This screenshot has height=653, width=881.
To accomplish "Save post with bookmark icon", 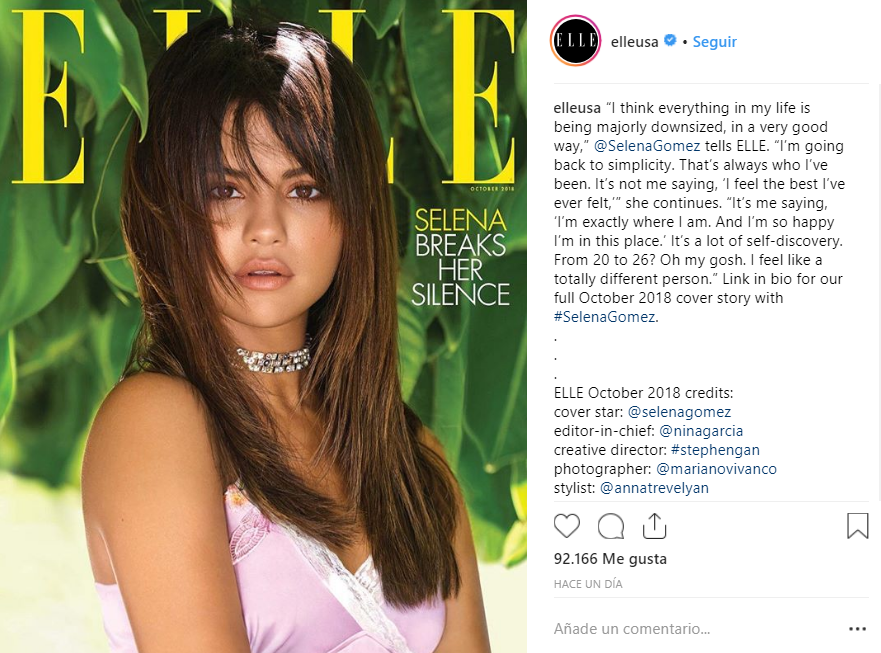I will click(x=857, y=526).
